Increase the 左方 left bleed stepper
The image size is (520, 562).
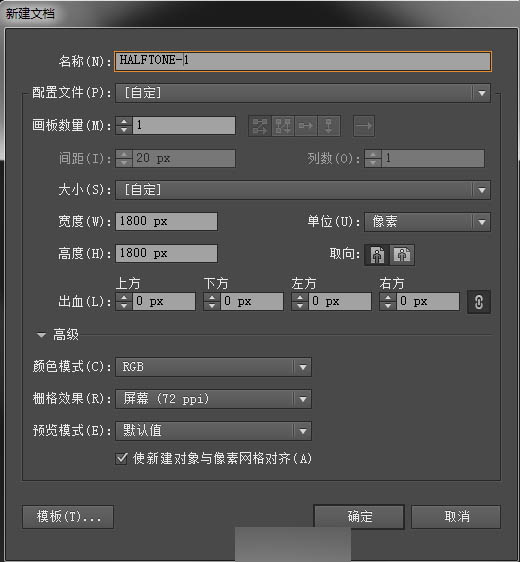[x=300, y=297]
